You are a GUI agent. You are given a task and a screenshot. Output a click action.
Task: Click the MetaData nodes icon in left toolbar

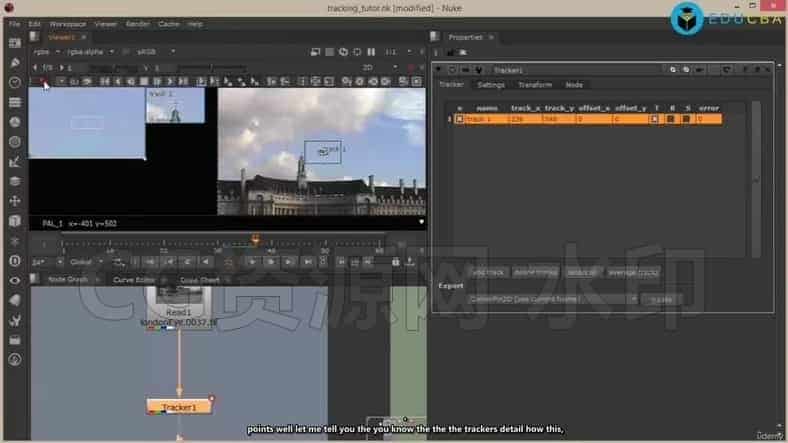click(x=15, y=300)
